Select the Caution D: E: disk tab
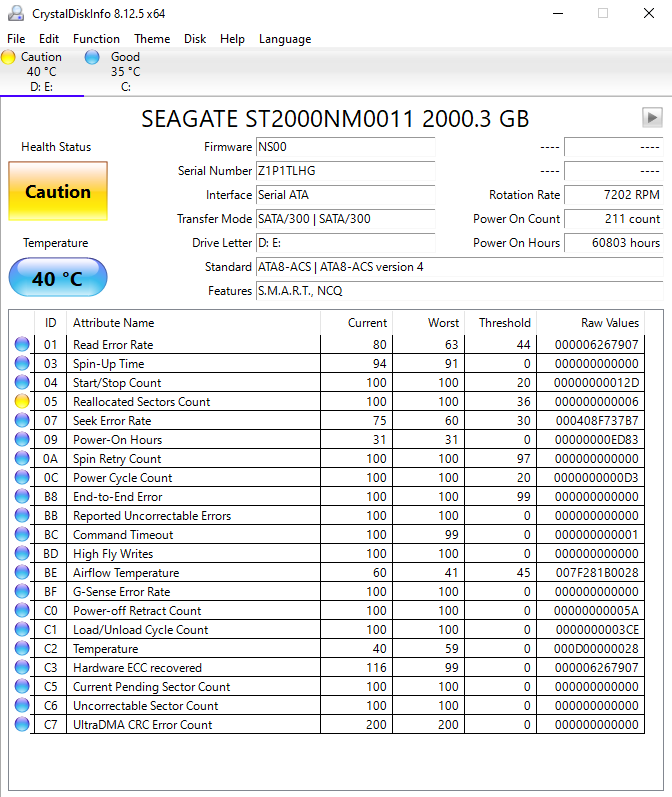The image size is (672, 797). (x=42, y=72)
